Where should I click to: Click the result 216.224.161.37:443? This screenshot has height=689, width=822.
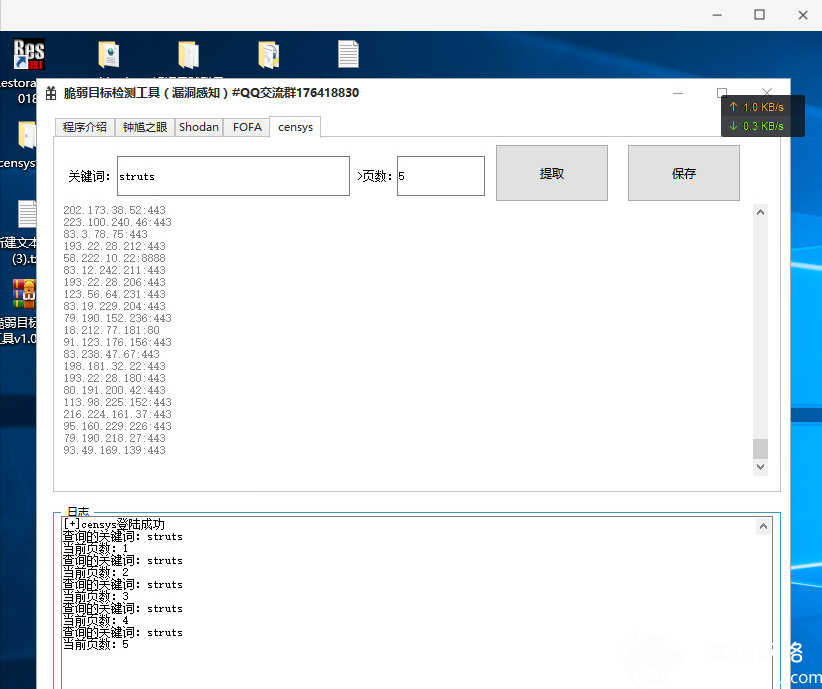pos(117,415)
